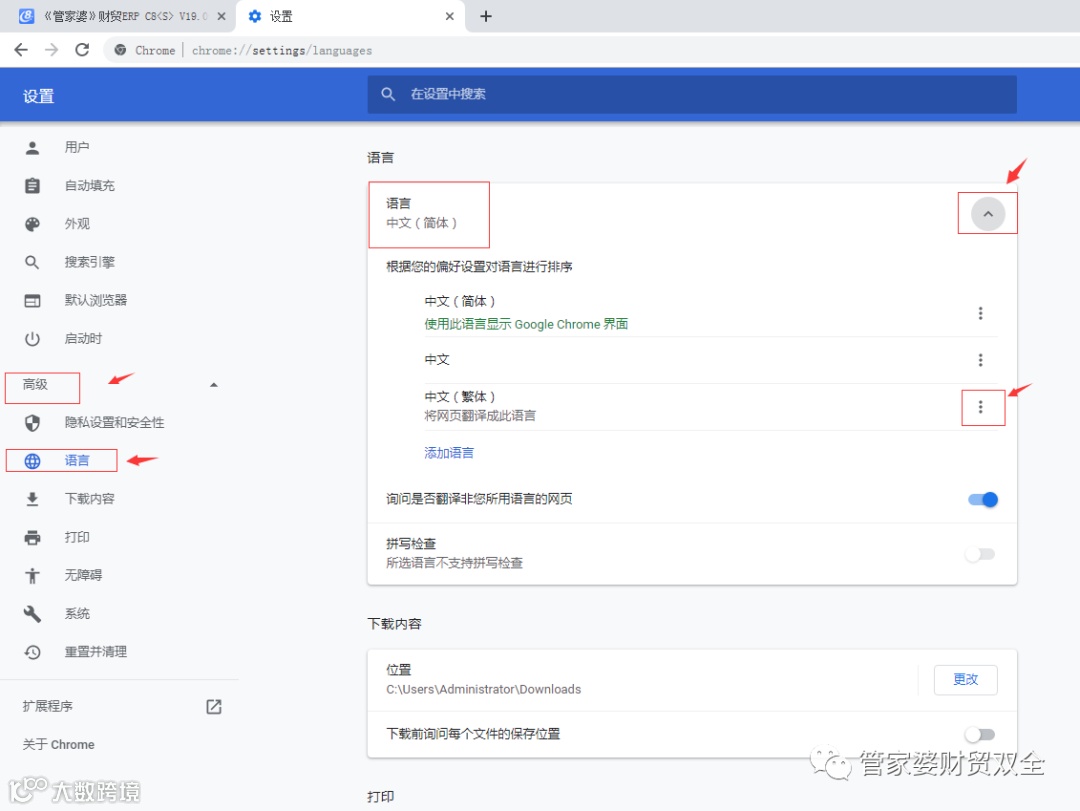Toggle 下载前询问每个文件的保存位置 switch
The image size is (1080, 811).
980,735
